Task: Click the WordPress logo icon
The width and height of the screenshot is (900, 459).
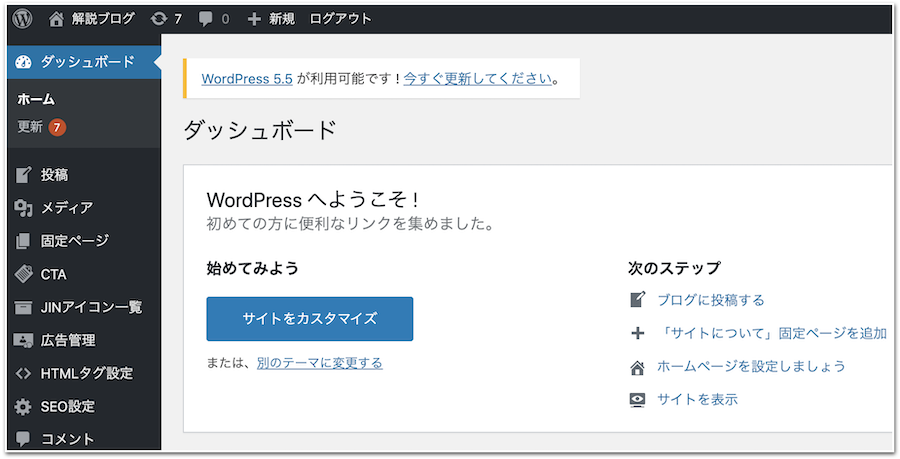Action: [22, 18]
